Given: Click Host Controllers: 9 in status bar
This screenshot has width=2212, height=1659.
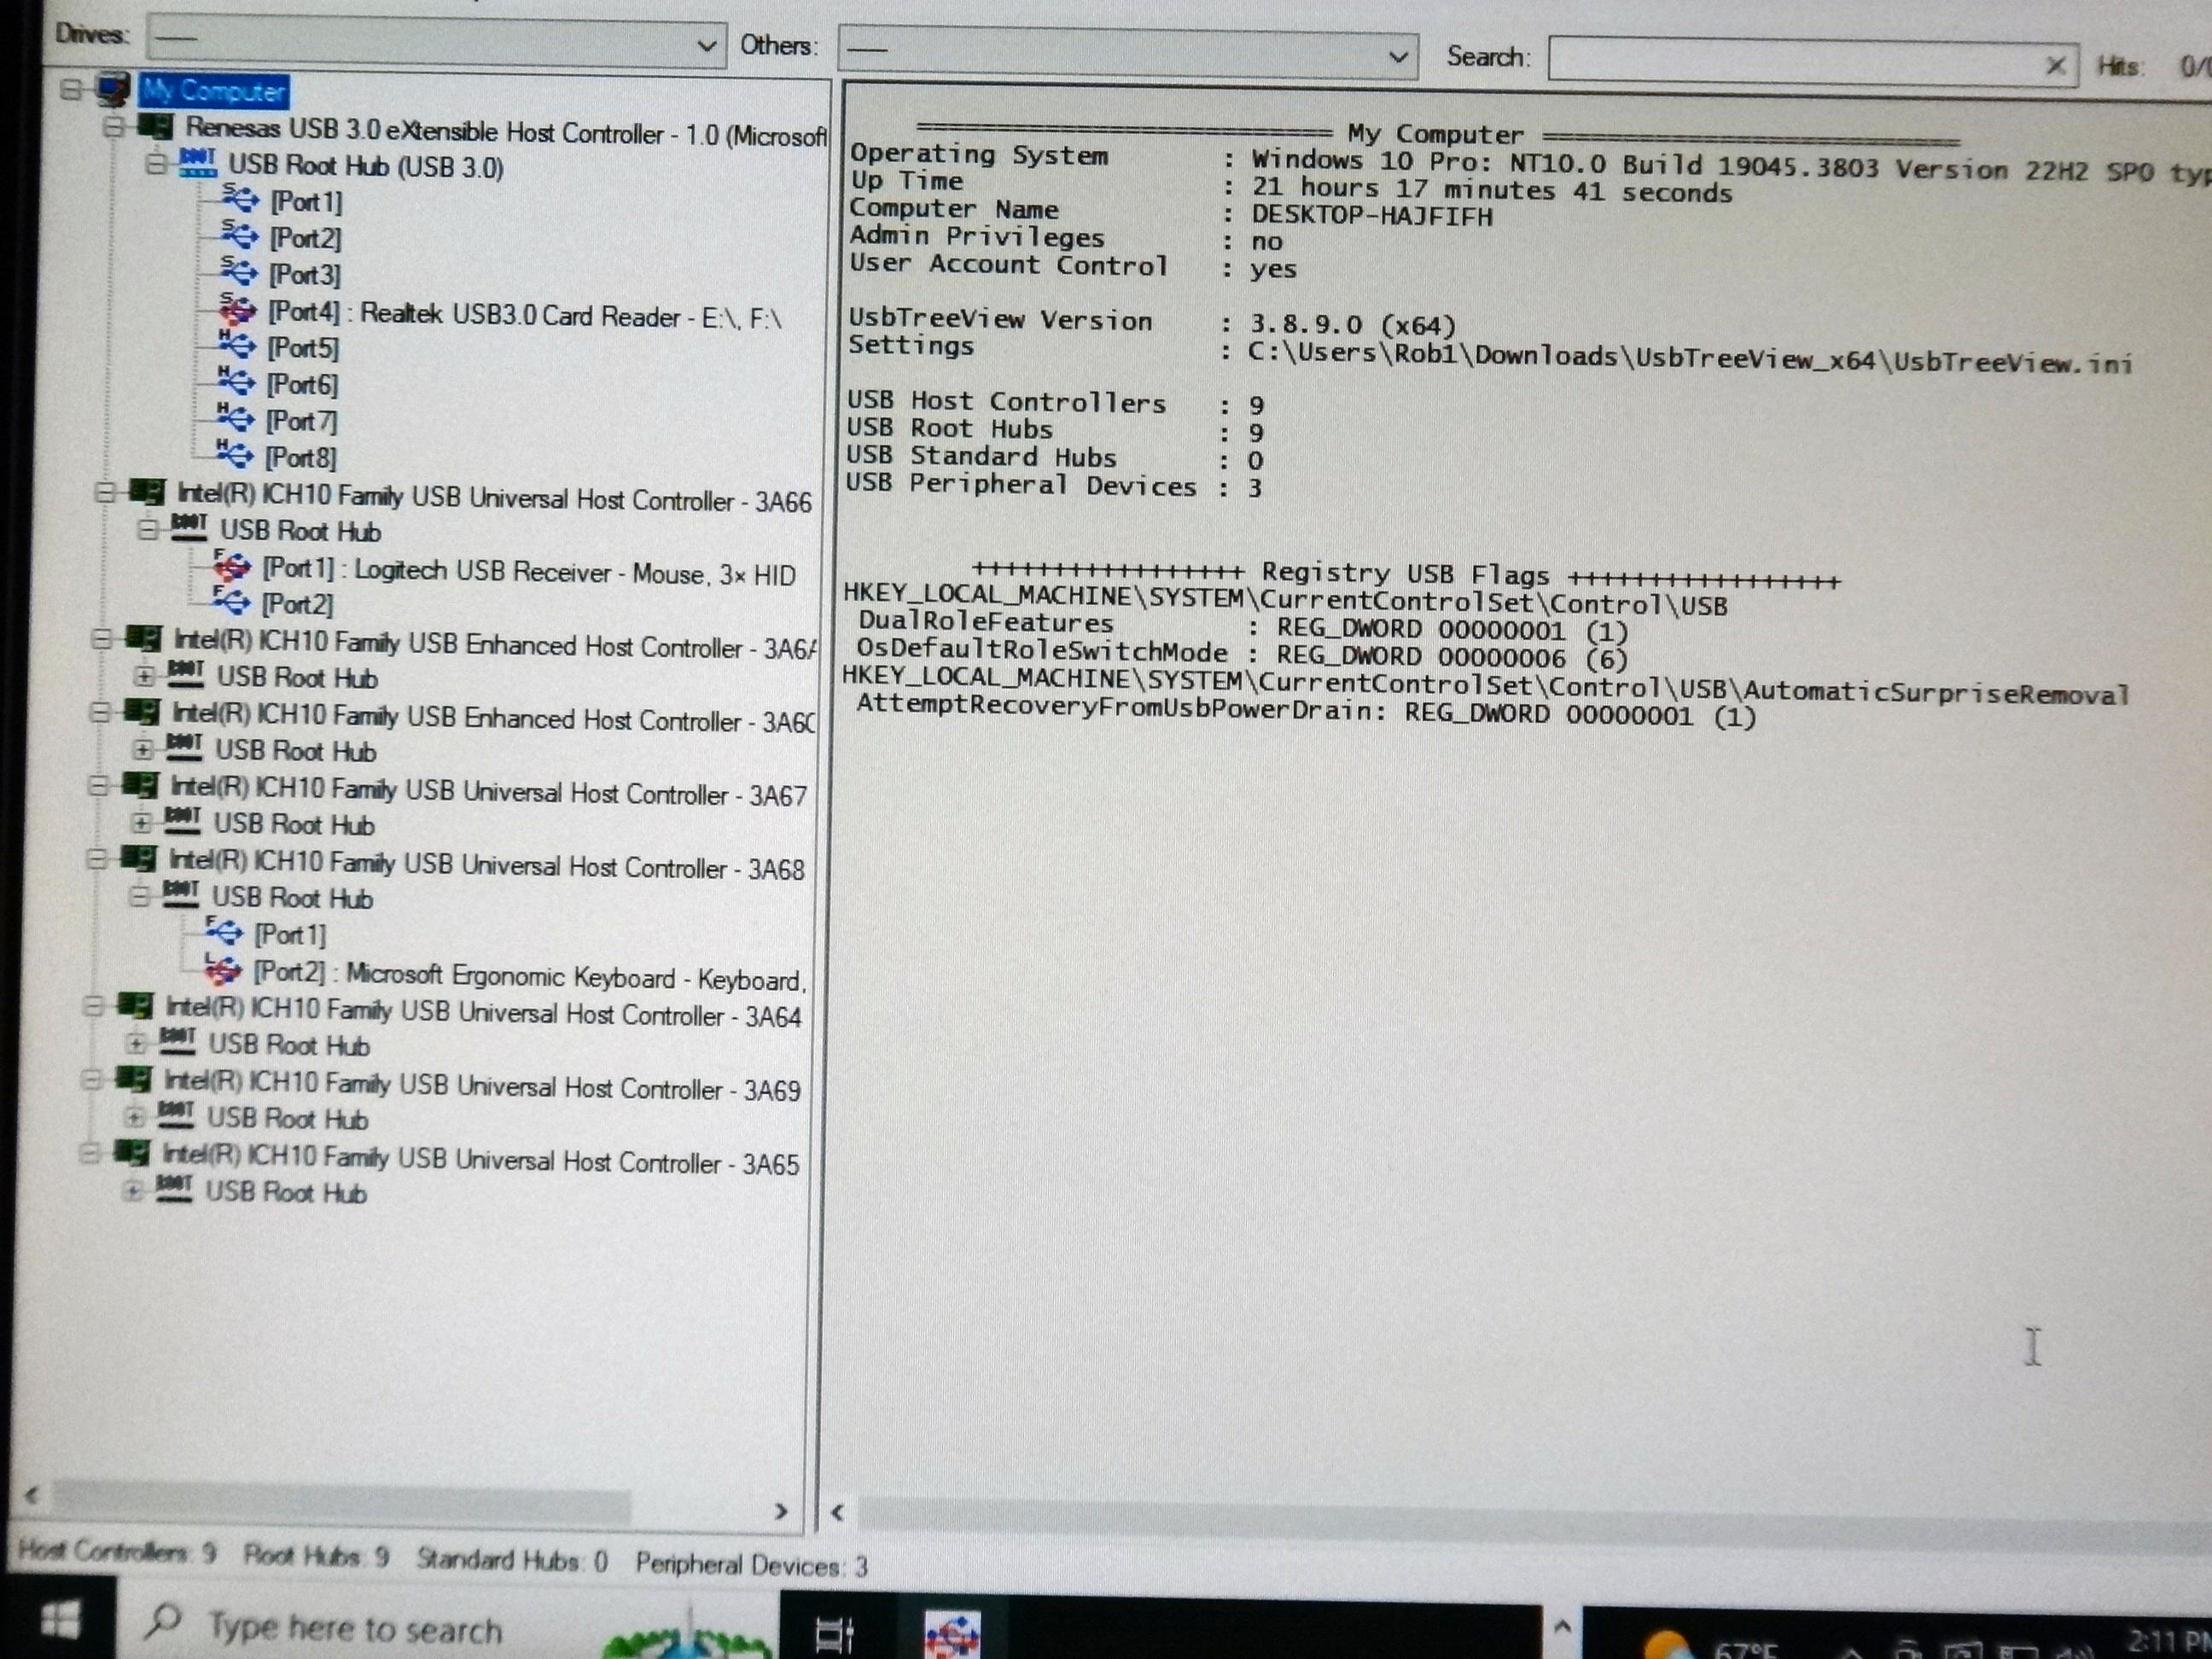Looking at the screenshot, I should (x=117, y=1552).
